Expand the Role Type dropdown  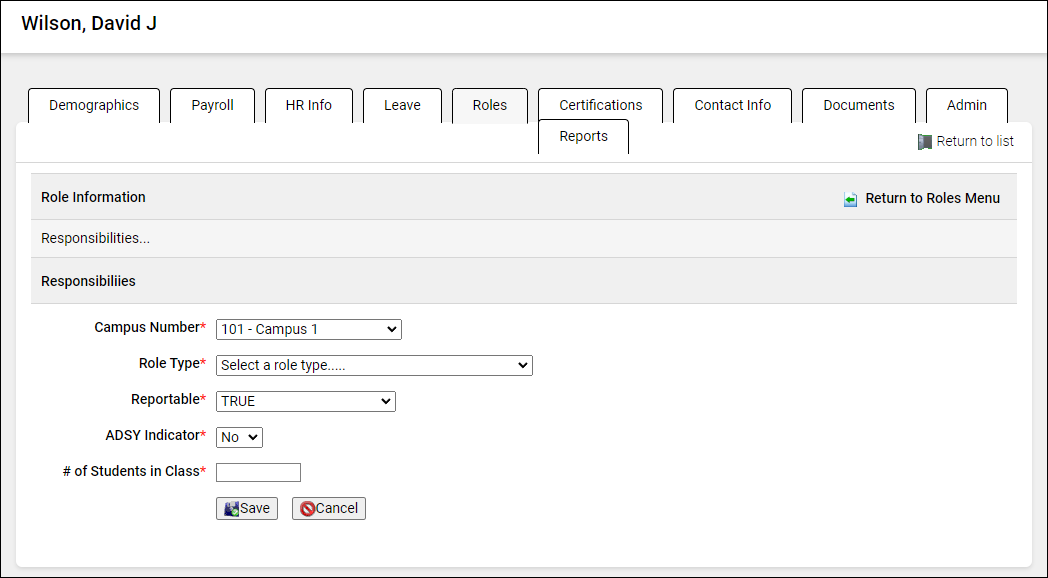tap(374, 365)
